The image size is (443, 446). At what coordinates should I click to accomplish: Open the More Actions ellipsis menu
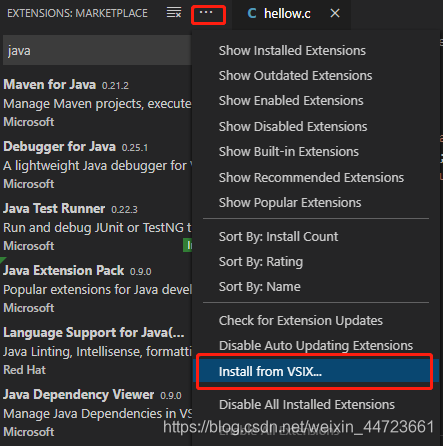[206, 13]
